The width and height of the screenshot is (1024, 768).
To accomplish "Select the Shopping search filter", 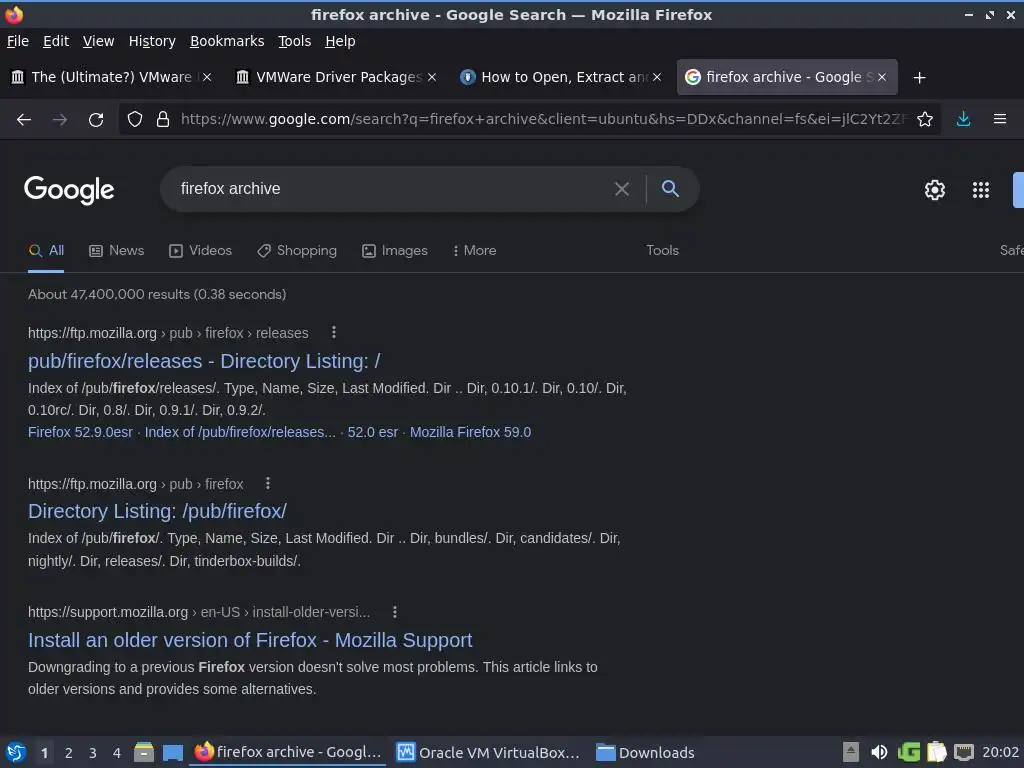I will point(296,251).
